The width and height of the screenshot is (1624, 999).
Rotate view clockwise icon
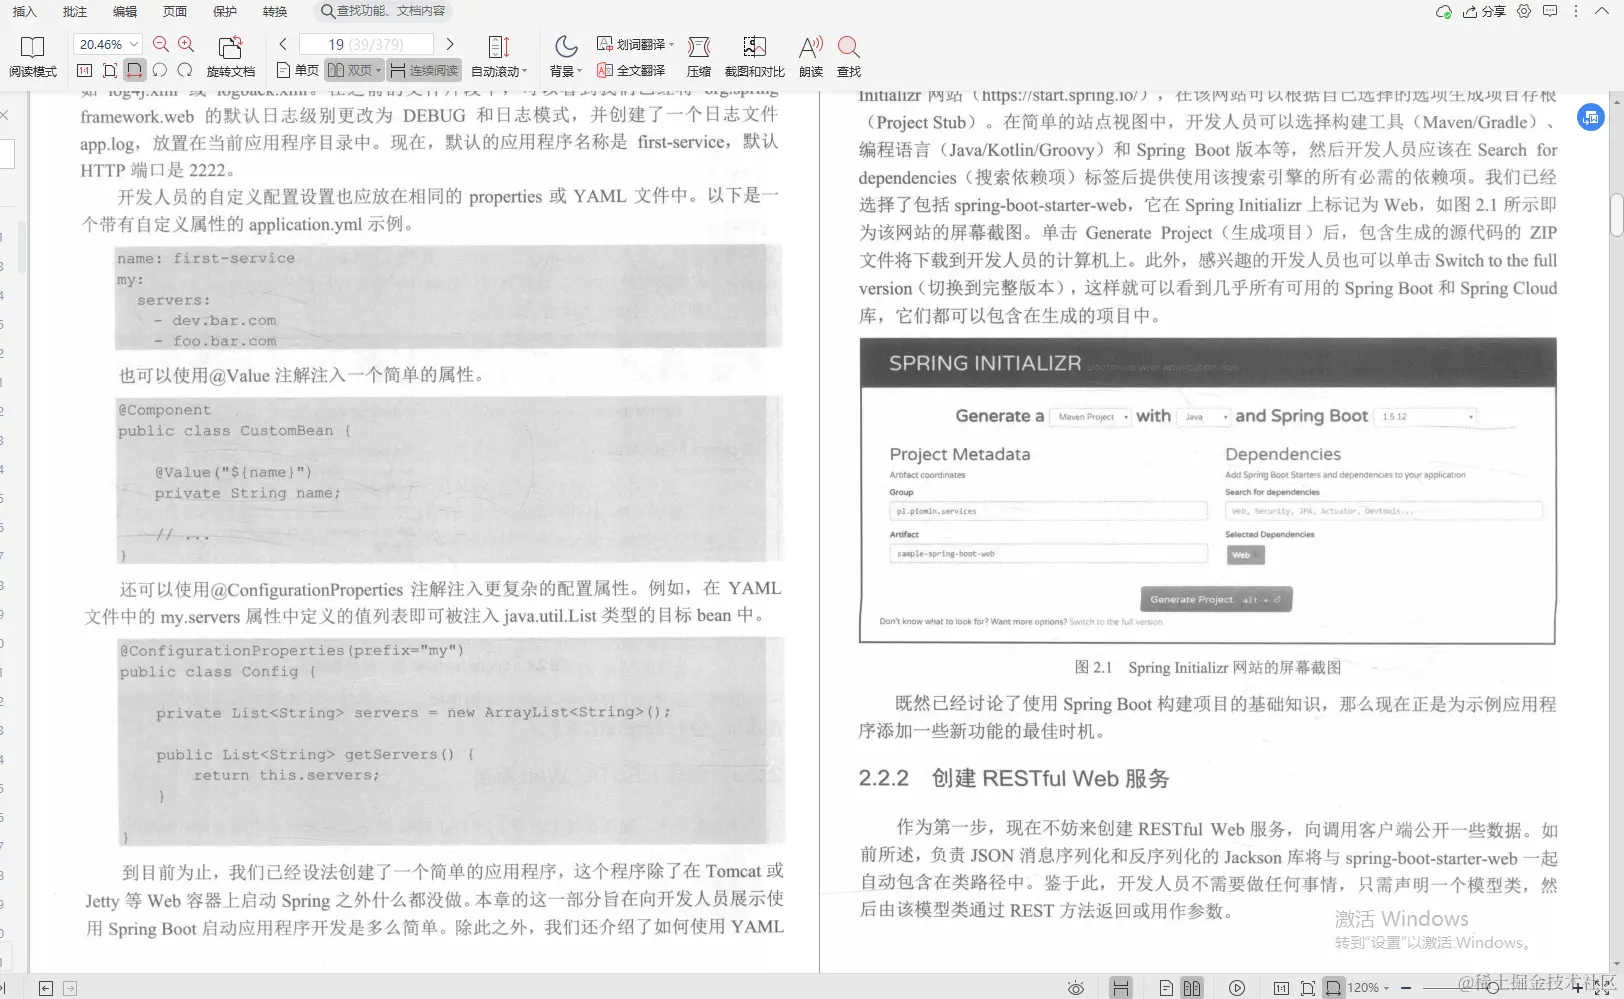click(185, 70)
